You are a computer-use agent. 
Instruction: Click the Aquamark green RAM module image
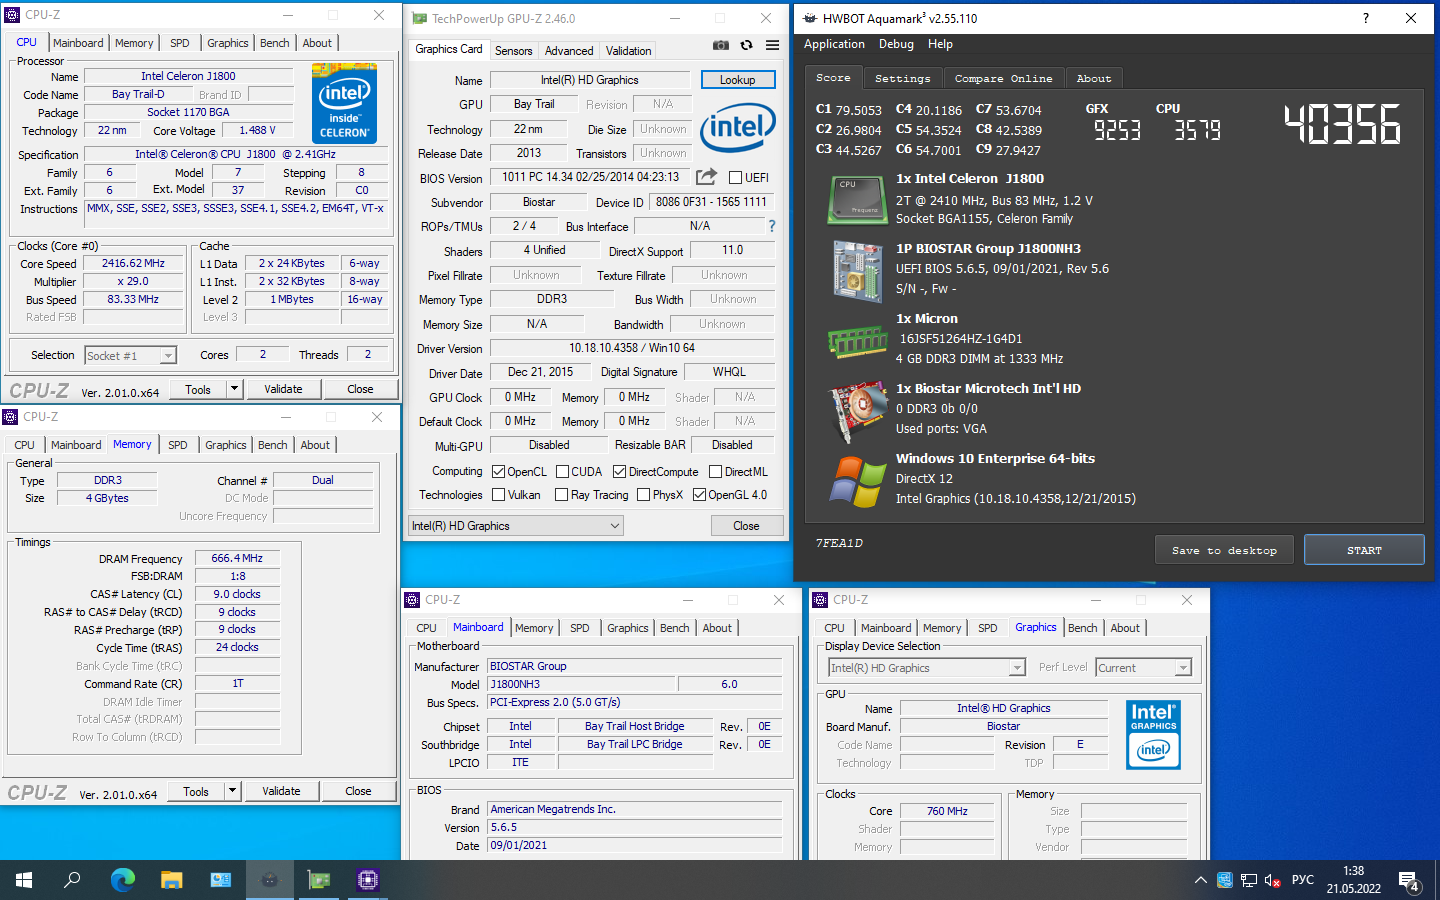(857, 342)
